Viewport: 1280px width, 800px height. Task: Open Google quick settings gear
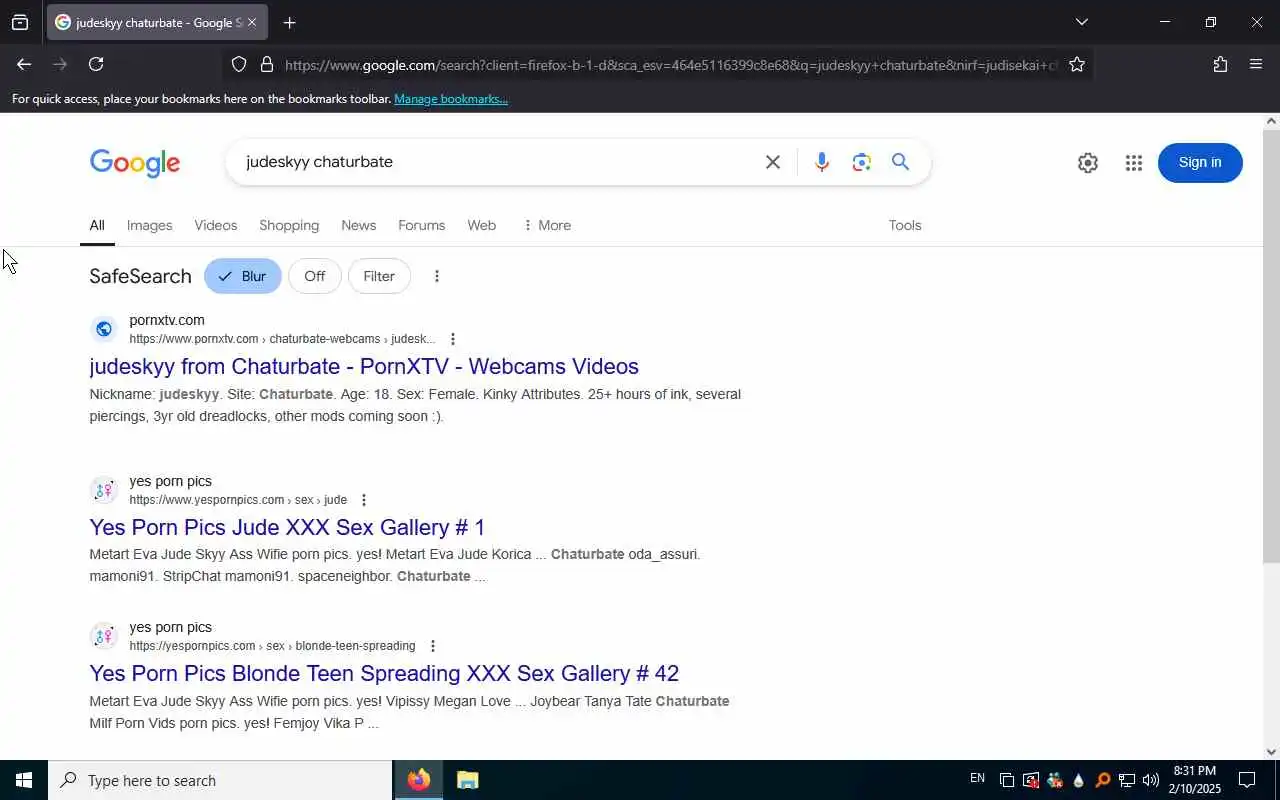pyautogui.click(x=1087, y=163)
